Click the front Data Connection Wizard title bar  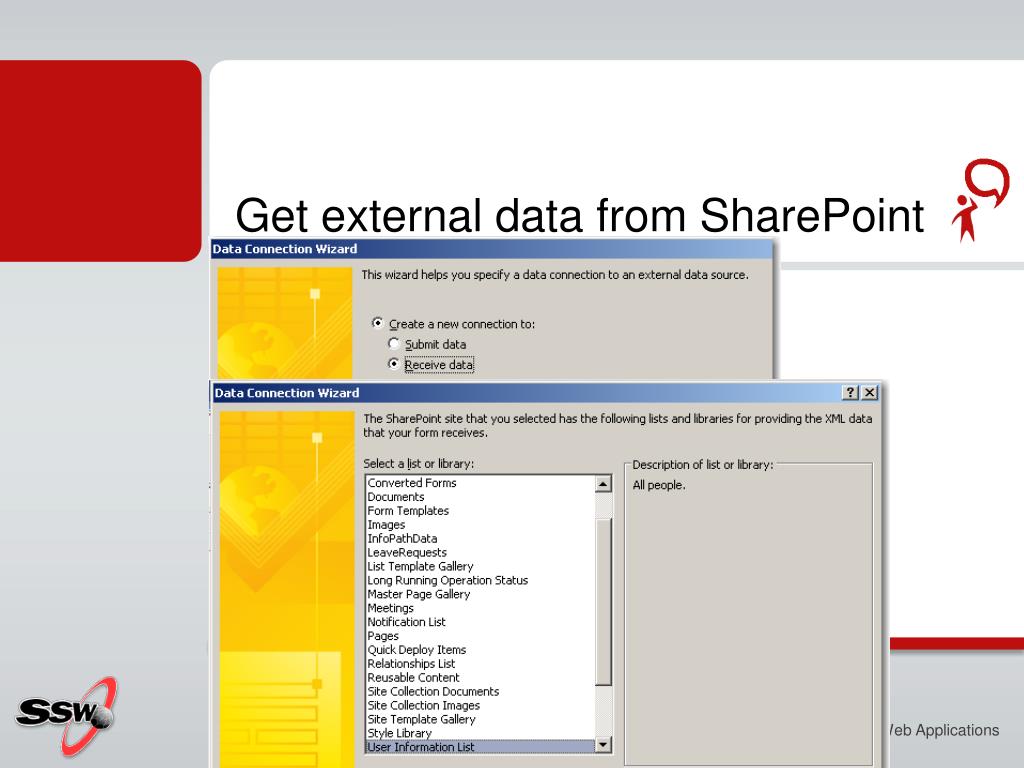click(547, 392)
